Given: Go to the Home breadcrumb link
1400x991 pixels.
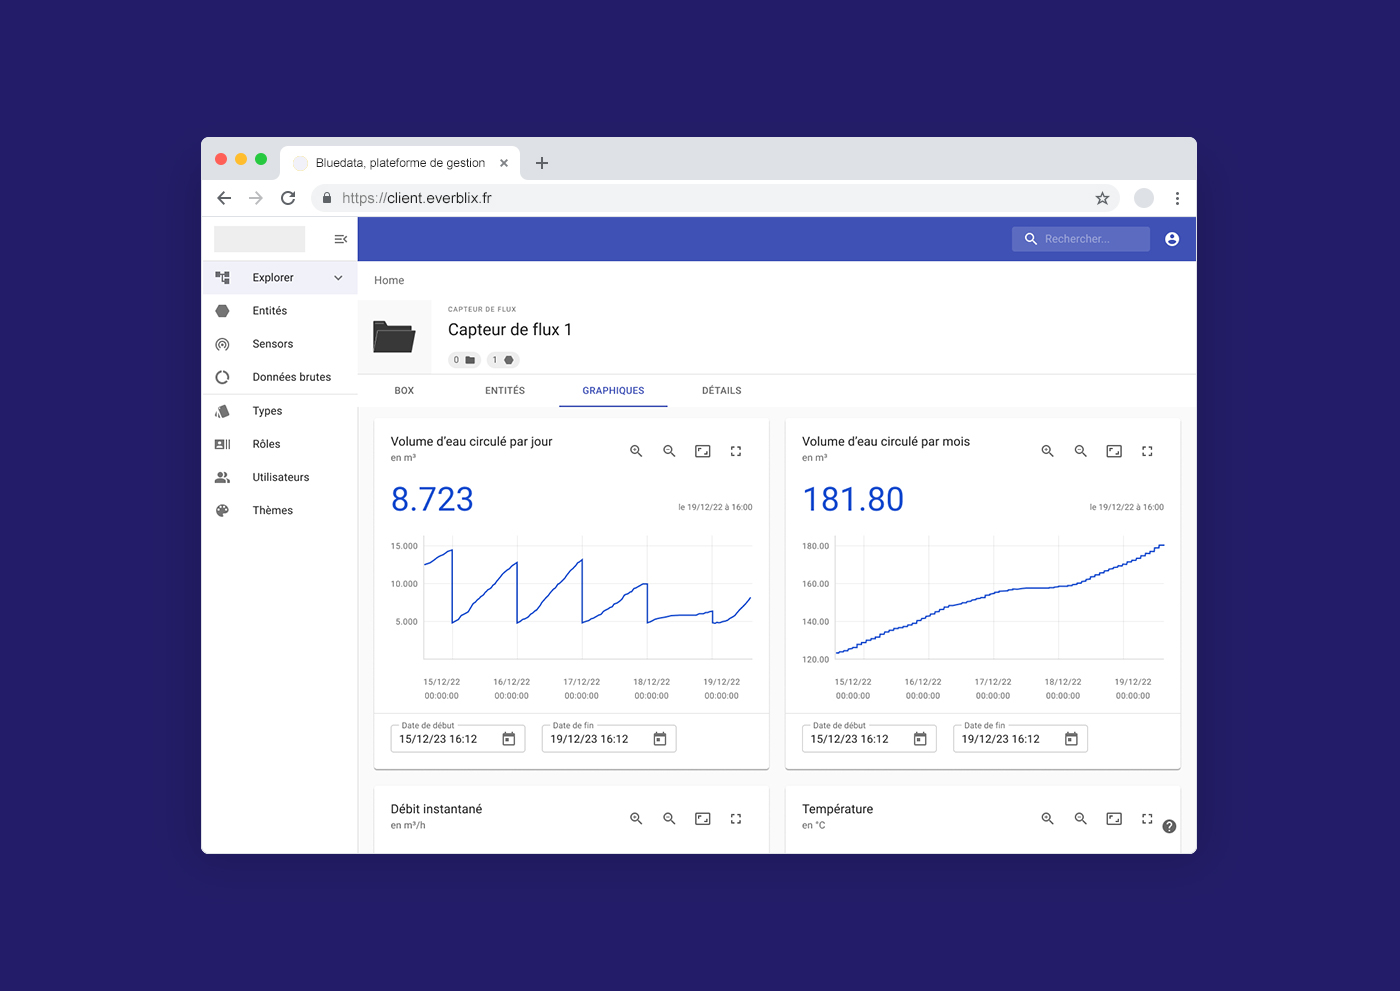Looking at the screenshot, I should pyautogui.click(x=389, y=281).
